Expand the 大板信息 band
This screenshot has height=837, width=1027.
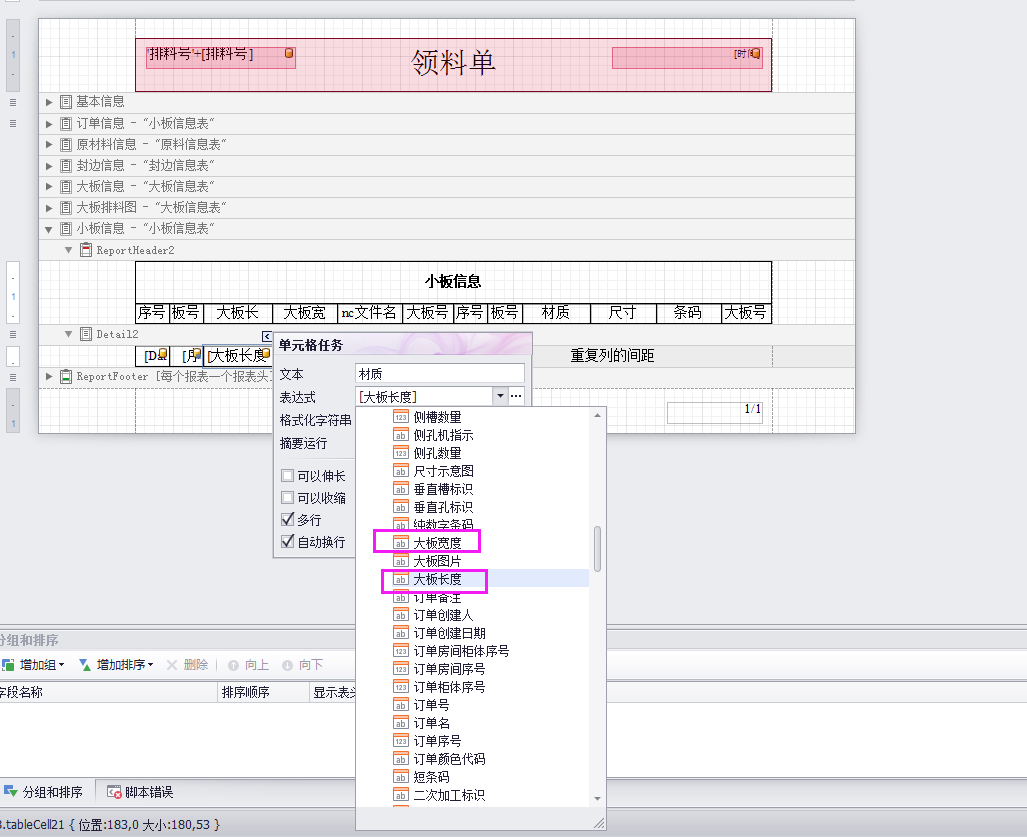49,187
